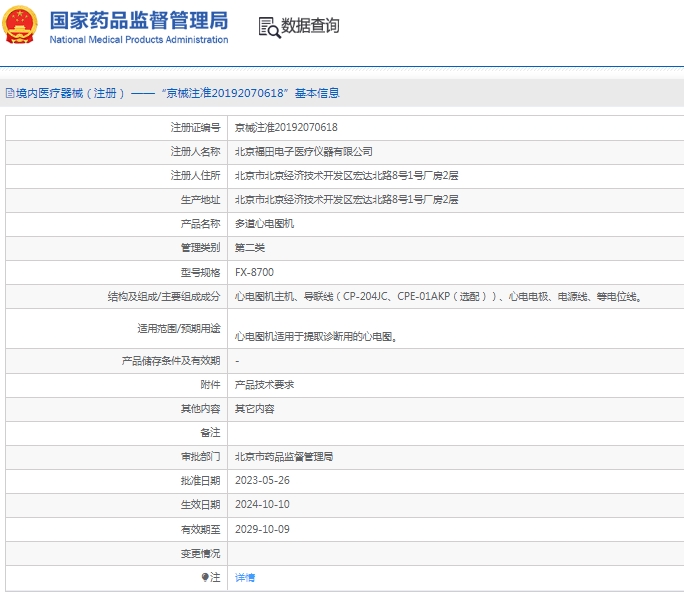Select 北京市药品监督管理局 approval department
684x598 pixels.
284,457
